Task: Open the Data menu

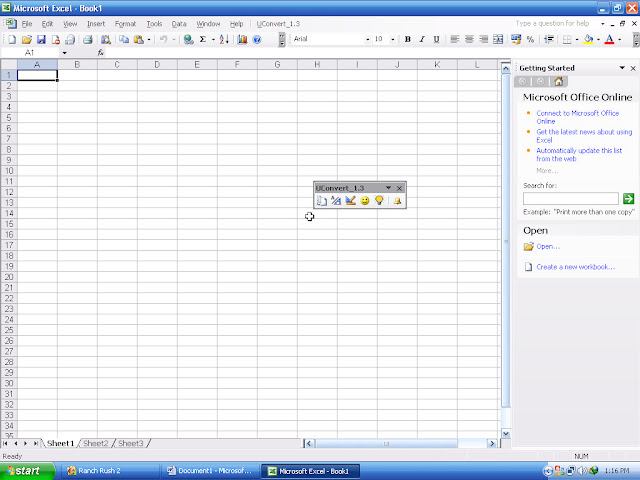Action: [179, 24]
